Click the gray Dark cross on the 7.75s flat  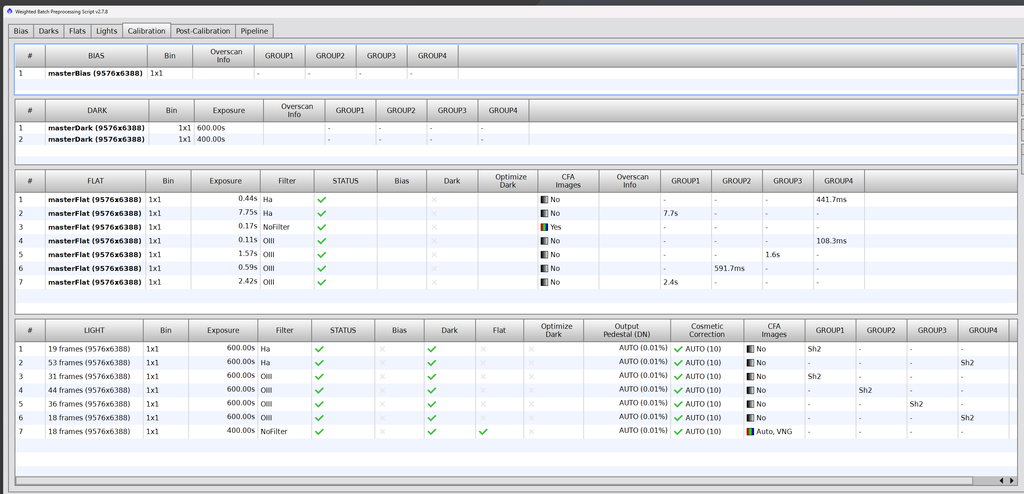click(434, 214)
